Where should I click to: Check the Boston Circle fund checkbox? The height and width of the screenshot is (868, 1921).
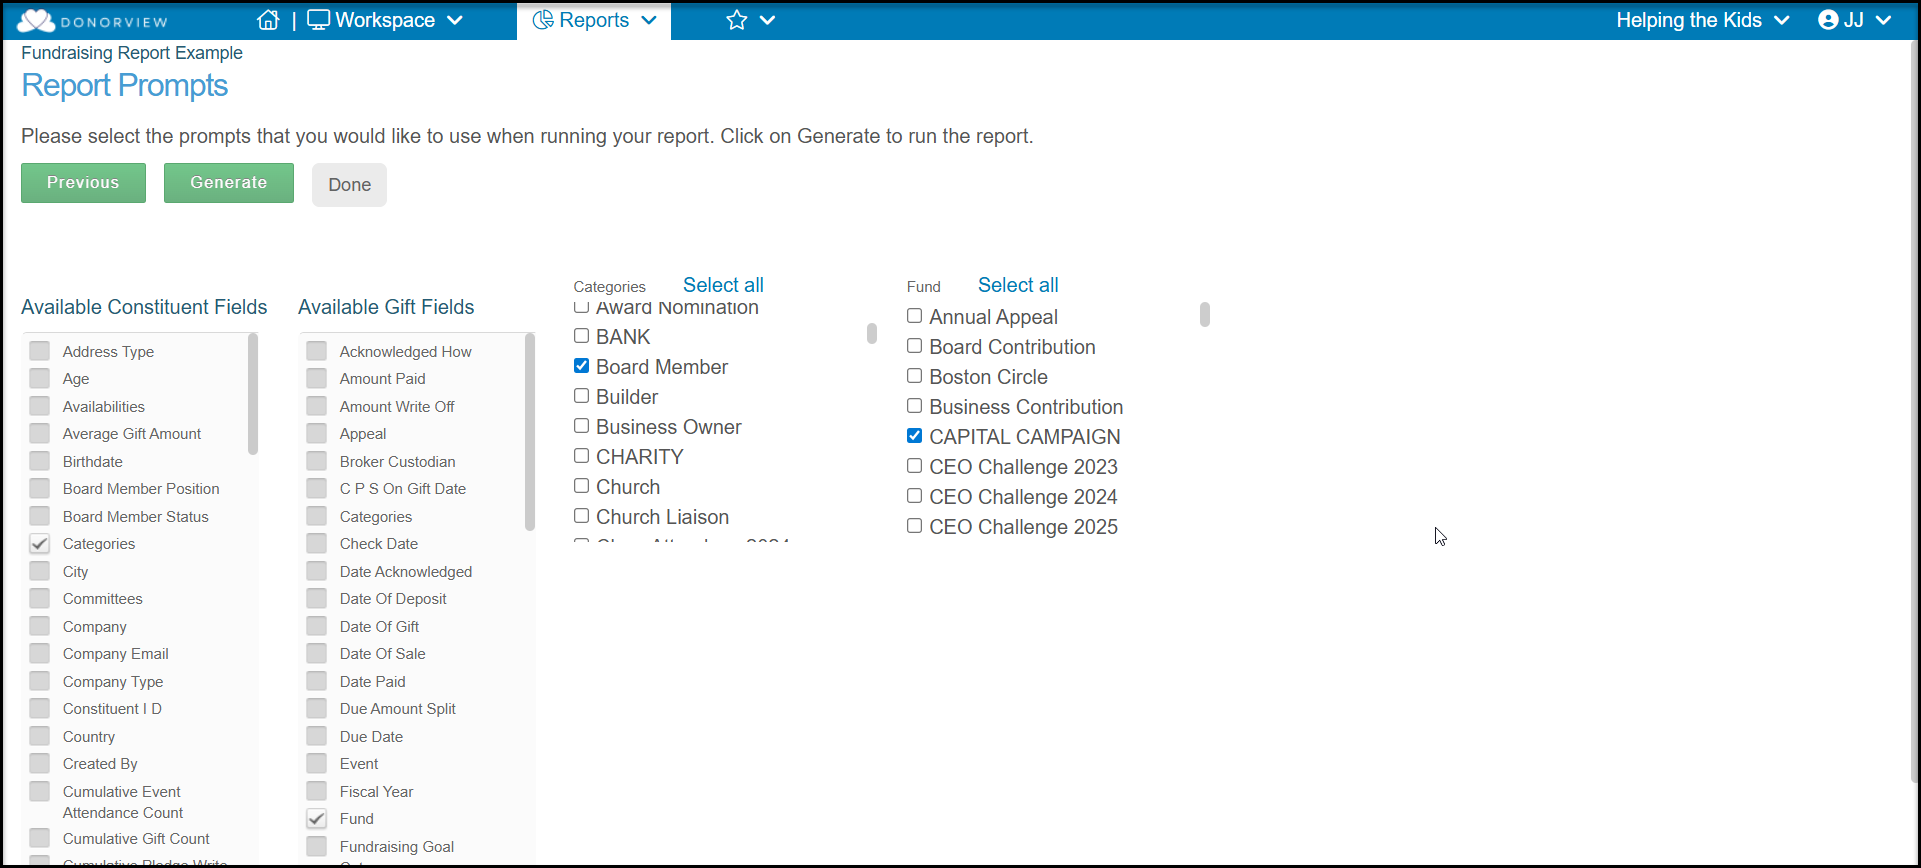coord(914,376)
